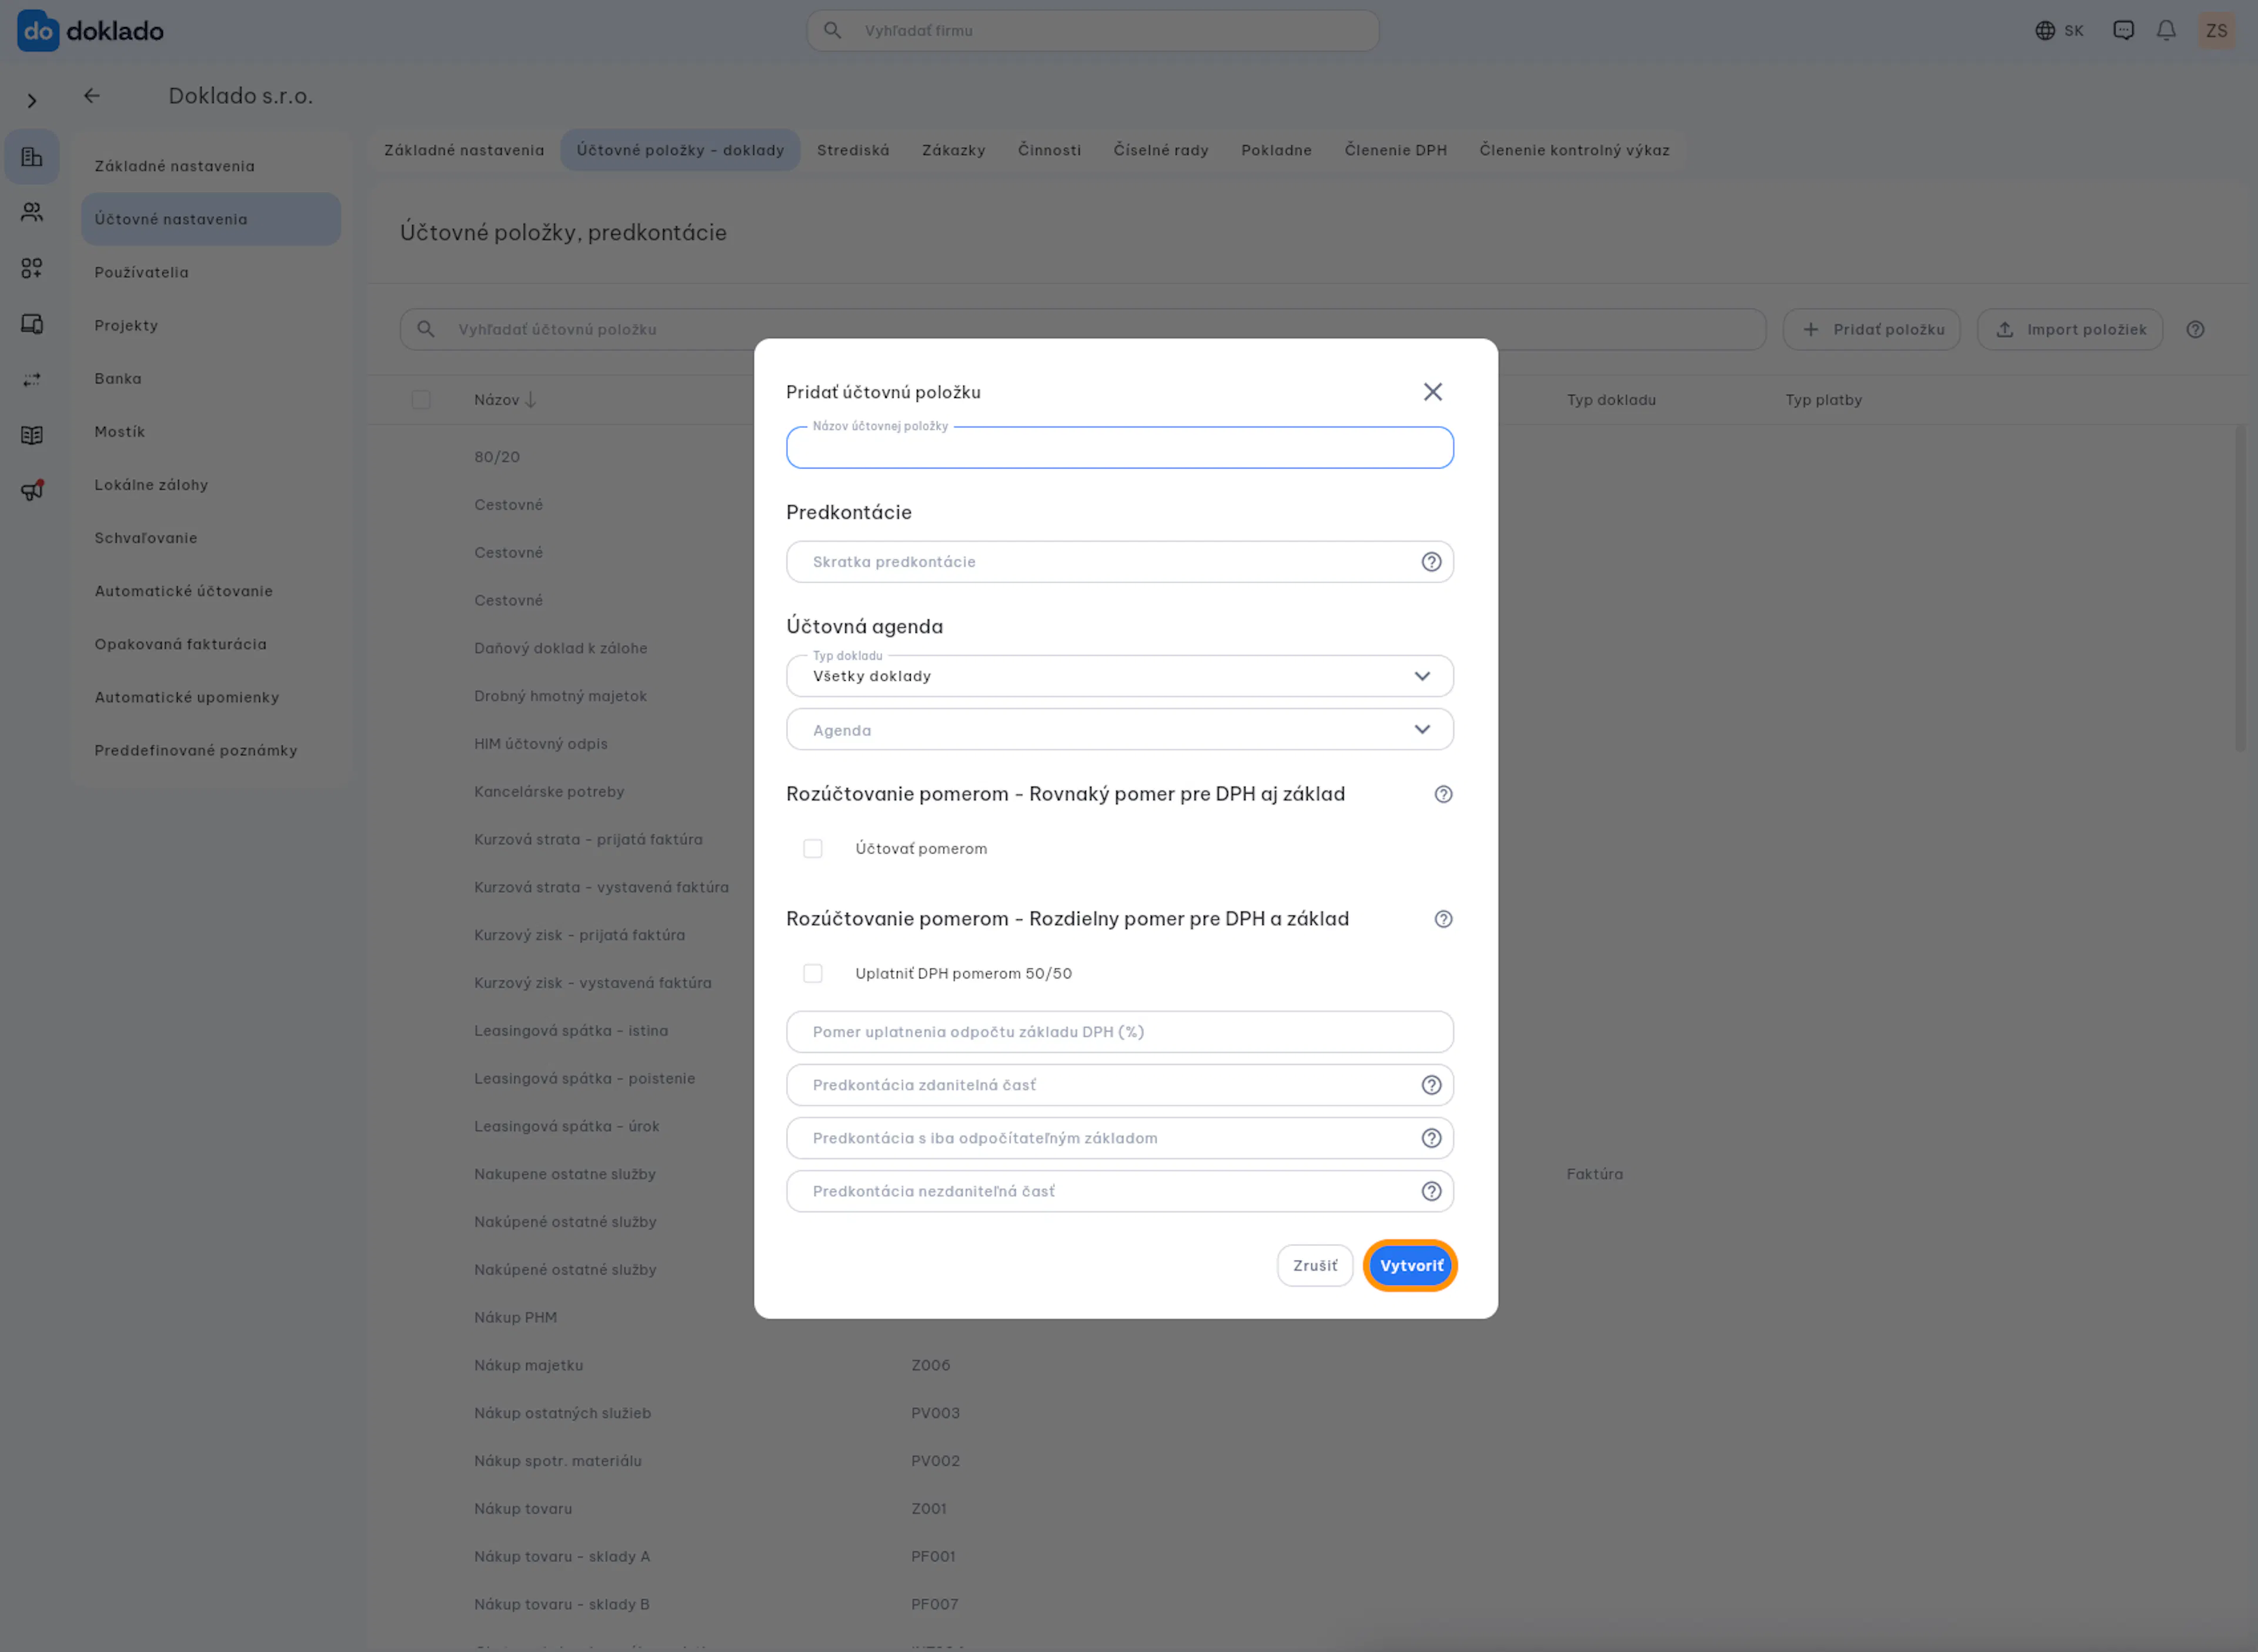This screenshot has height=1652, width=2258.
Task: Tick Uplatniť DPH pomerom 50/50
Action: tap(813, 974)
